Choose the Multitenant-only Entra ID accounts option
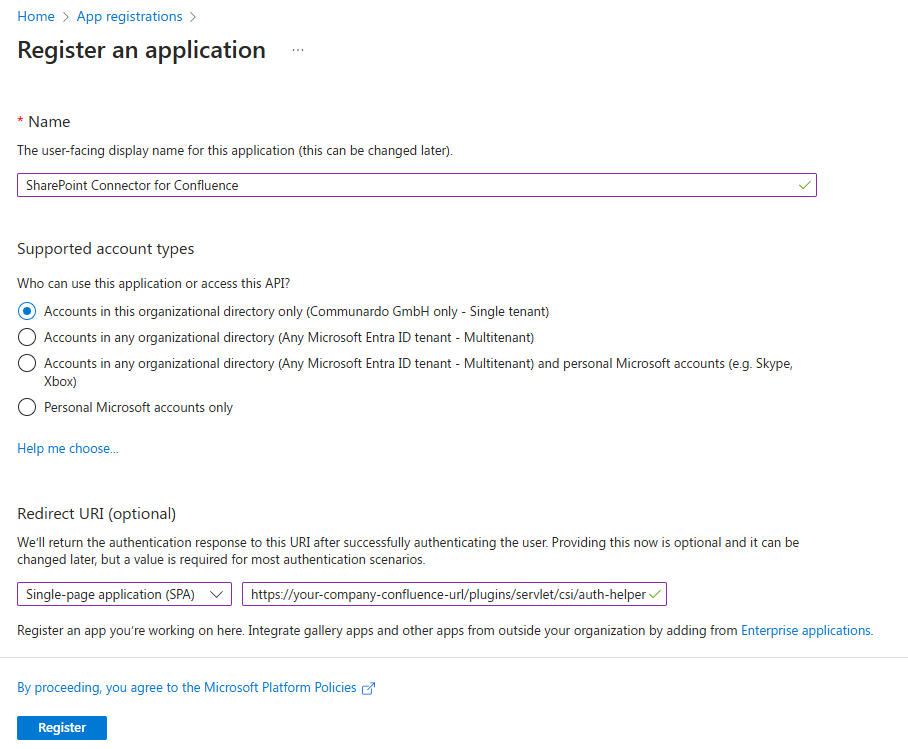 tap(28, 337)
